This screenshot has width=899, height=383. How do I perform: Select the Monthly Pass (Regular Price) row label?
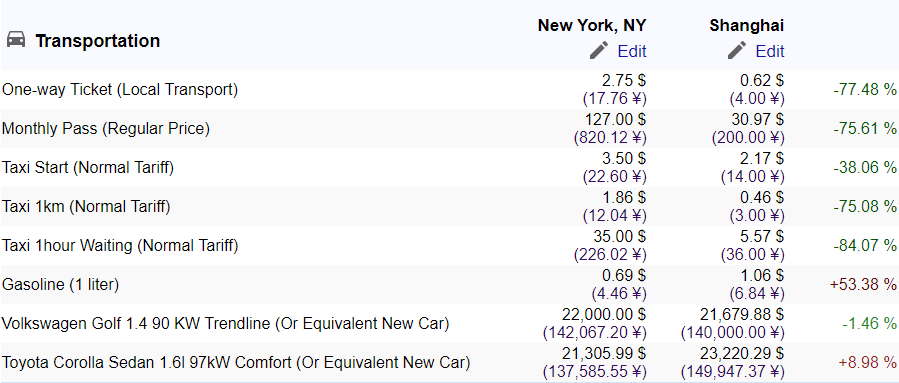(106, 128)
